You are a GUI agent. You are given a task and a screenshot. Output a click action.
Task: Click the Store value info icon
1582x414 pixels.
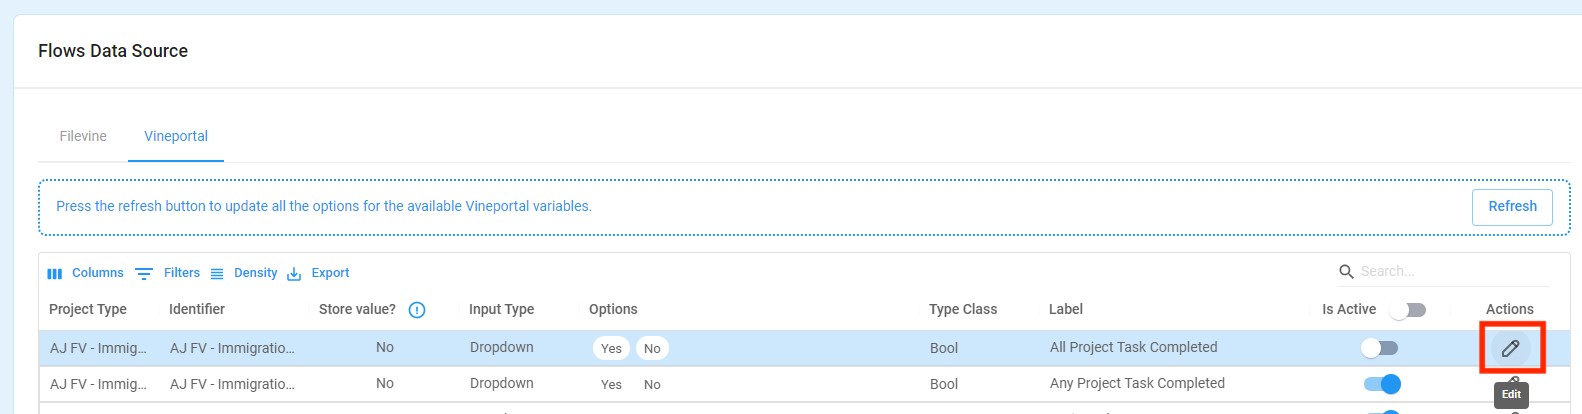(x=417, y=310)
